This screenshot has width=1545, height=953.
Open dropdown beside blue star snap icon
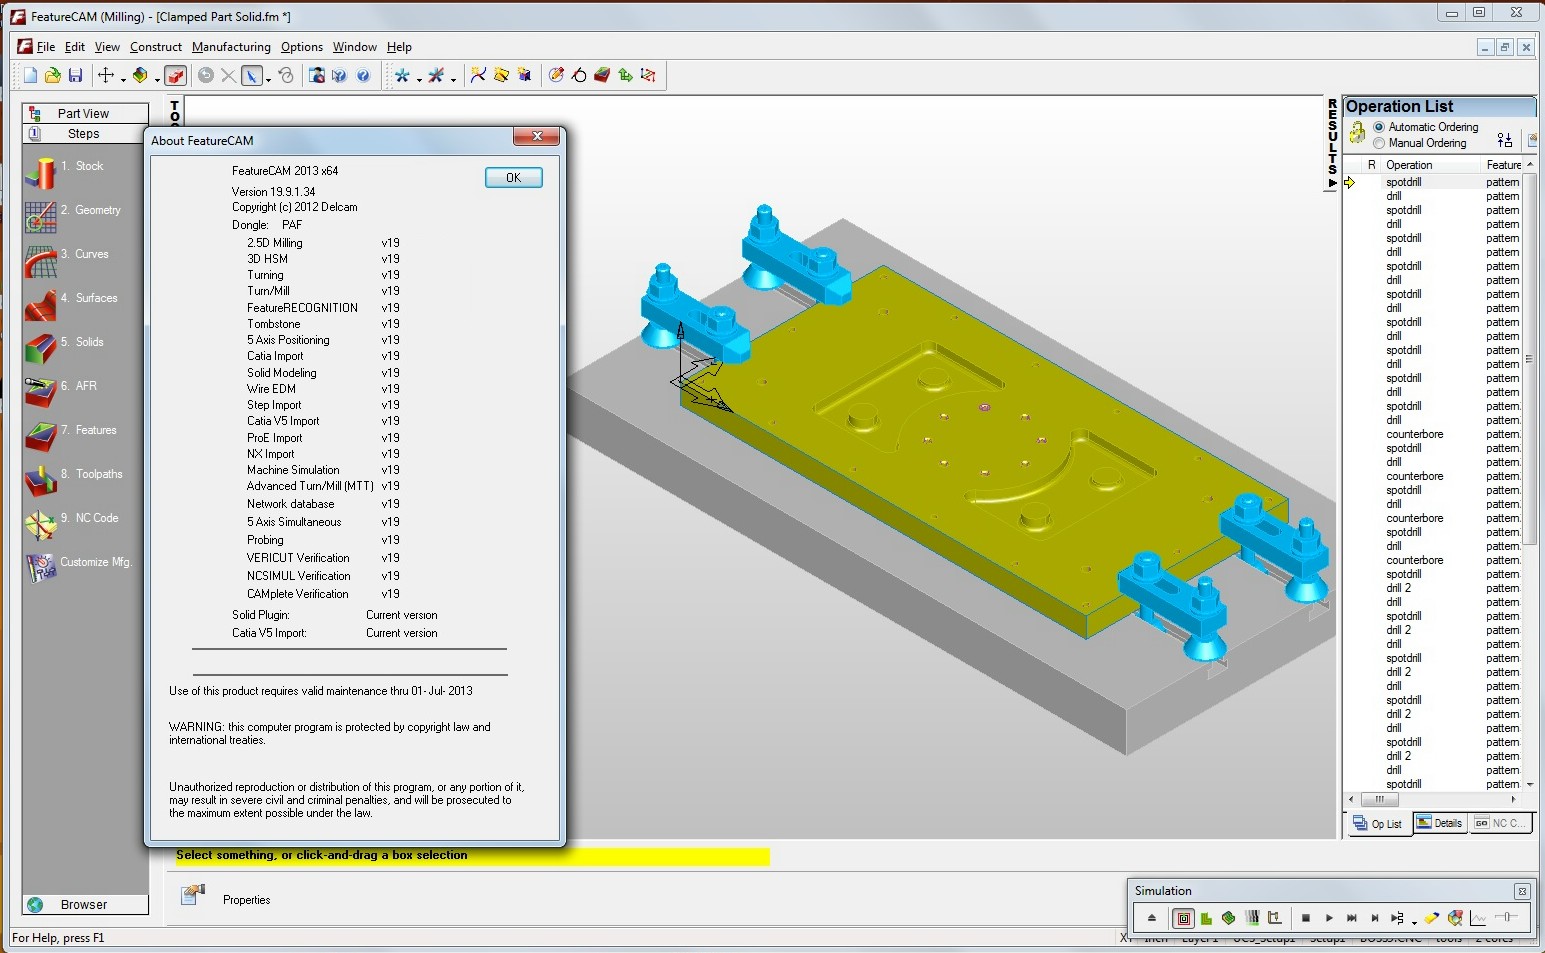point(418,78)
